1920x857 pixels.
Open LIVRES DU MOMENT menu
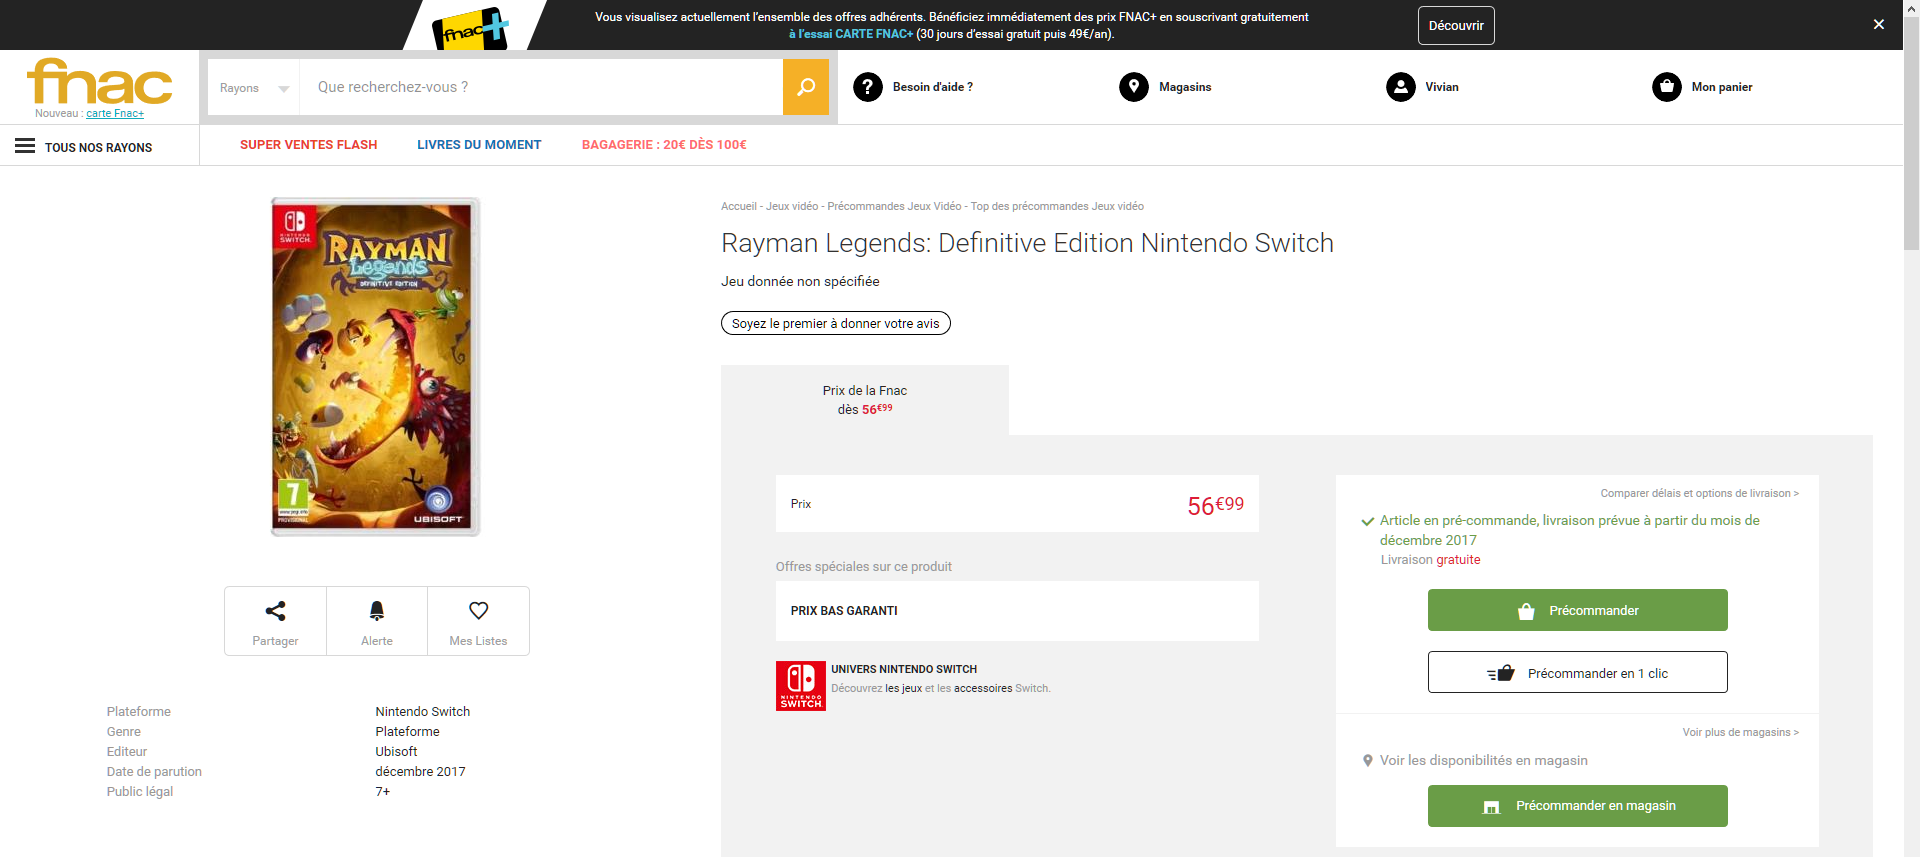[479, 145]
